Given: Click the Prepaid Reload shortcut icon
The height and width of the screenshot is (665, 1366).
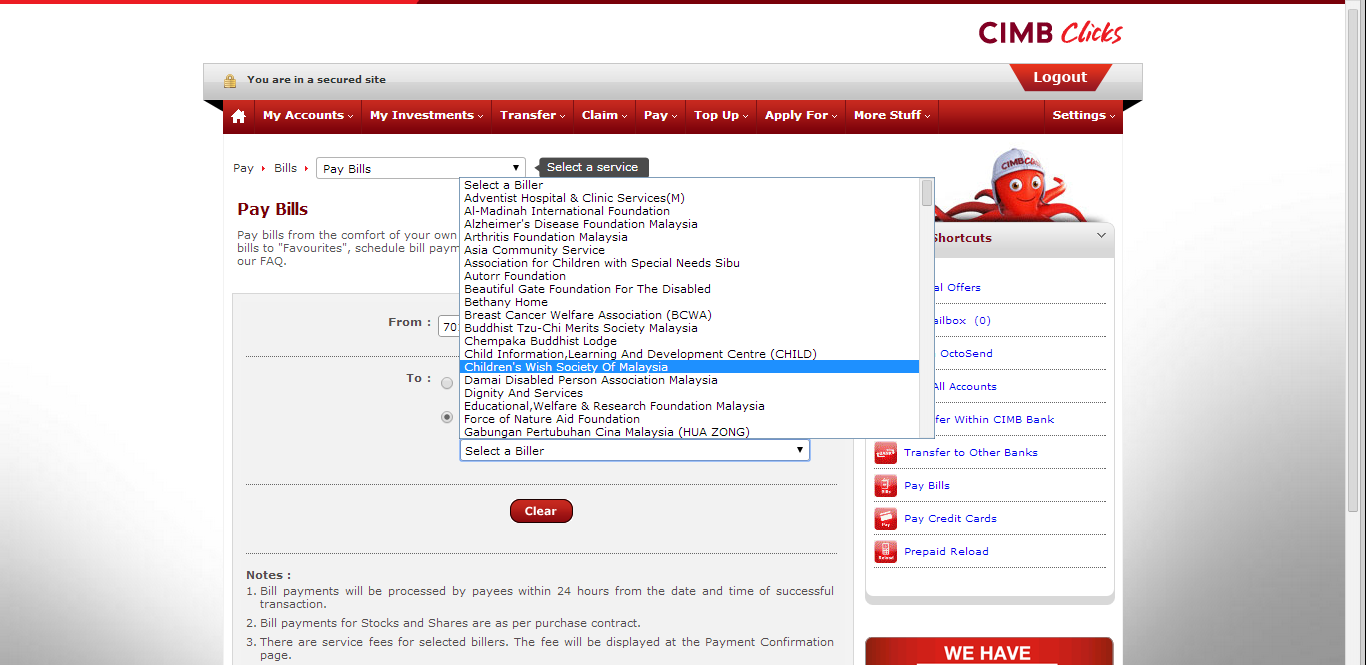Looking at the screenshot, I should 885,552.
